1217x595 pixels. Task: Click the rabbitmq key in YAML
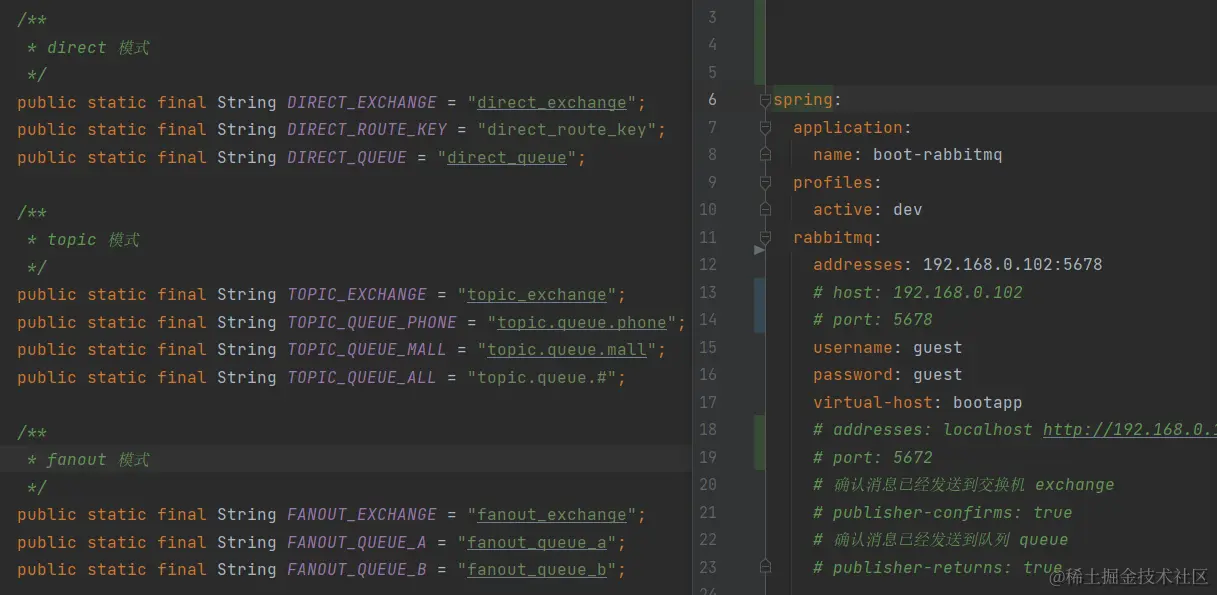click(833, 238)
